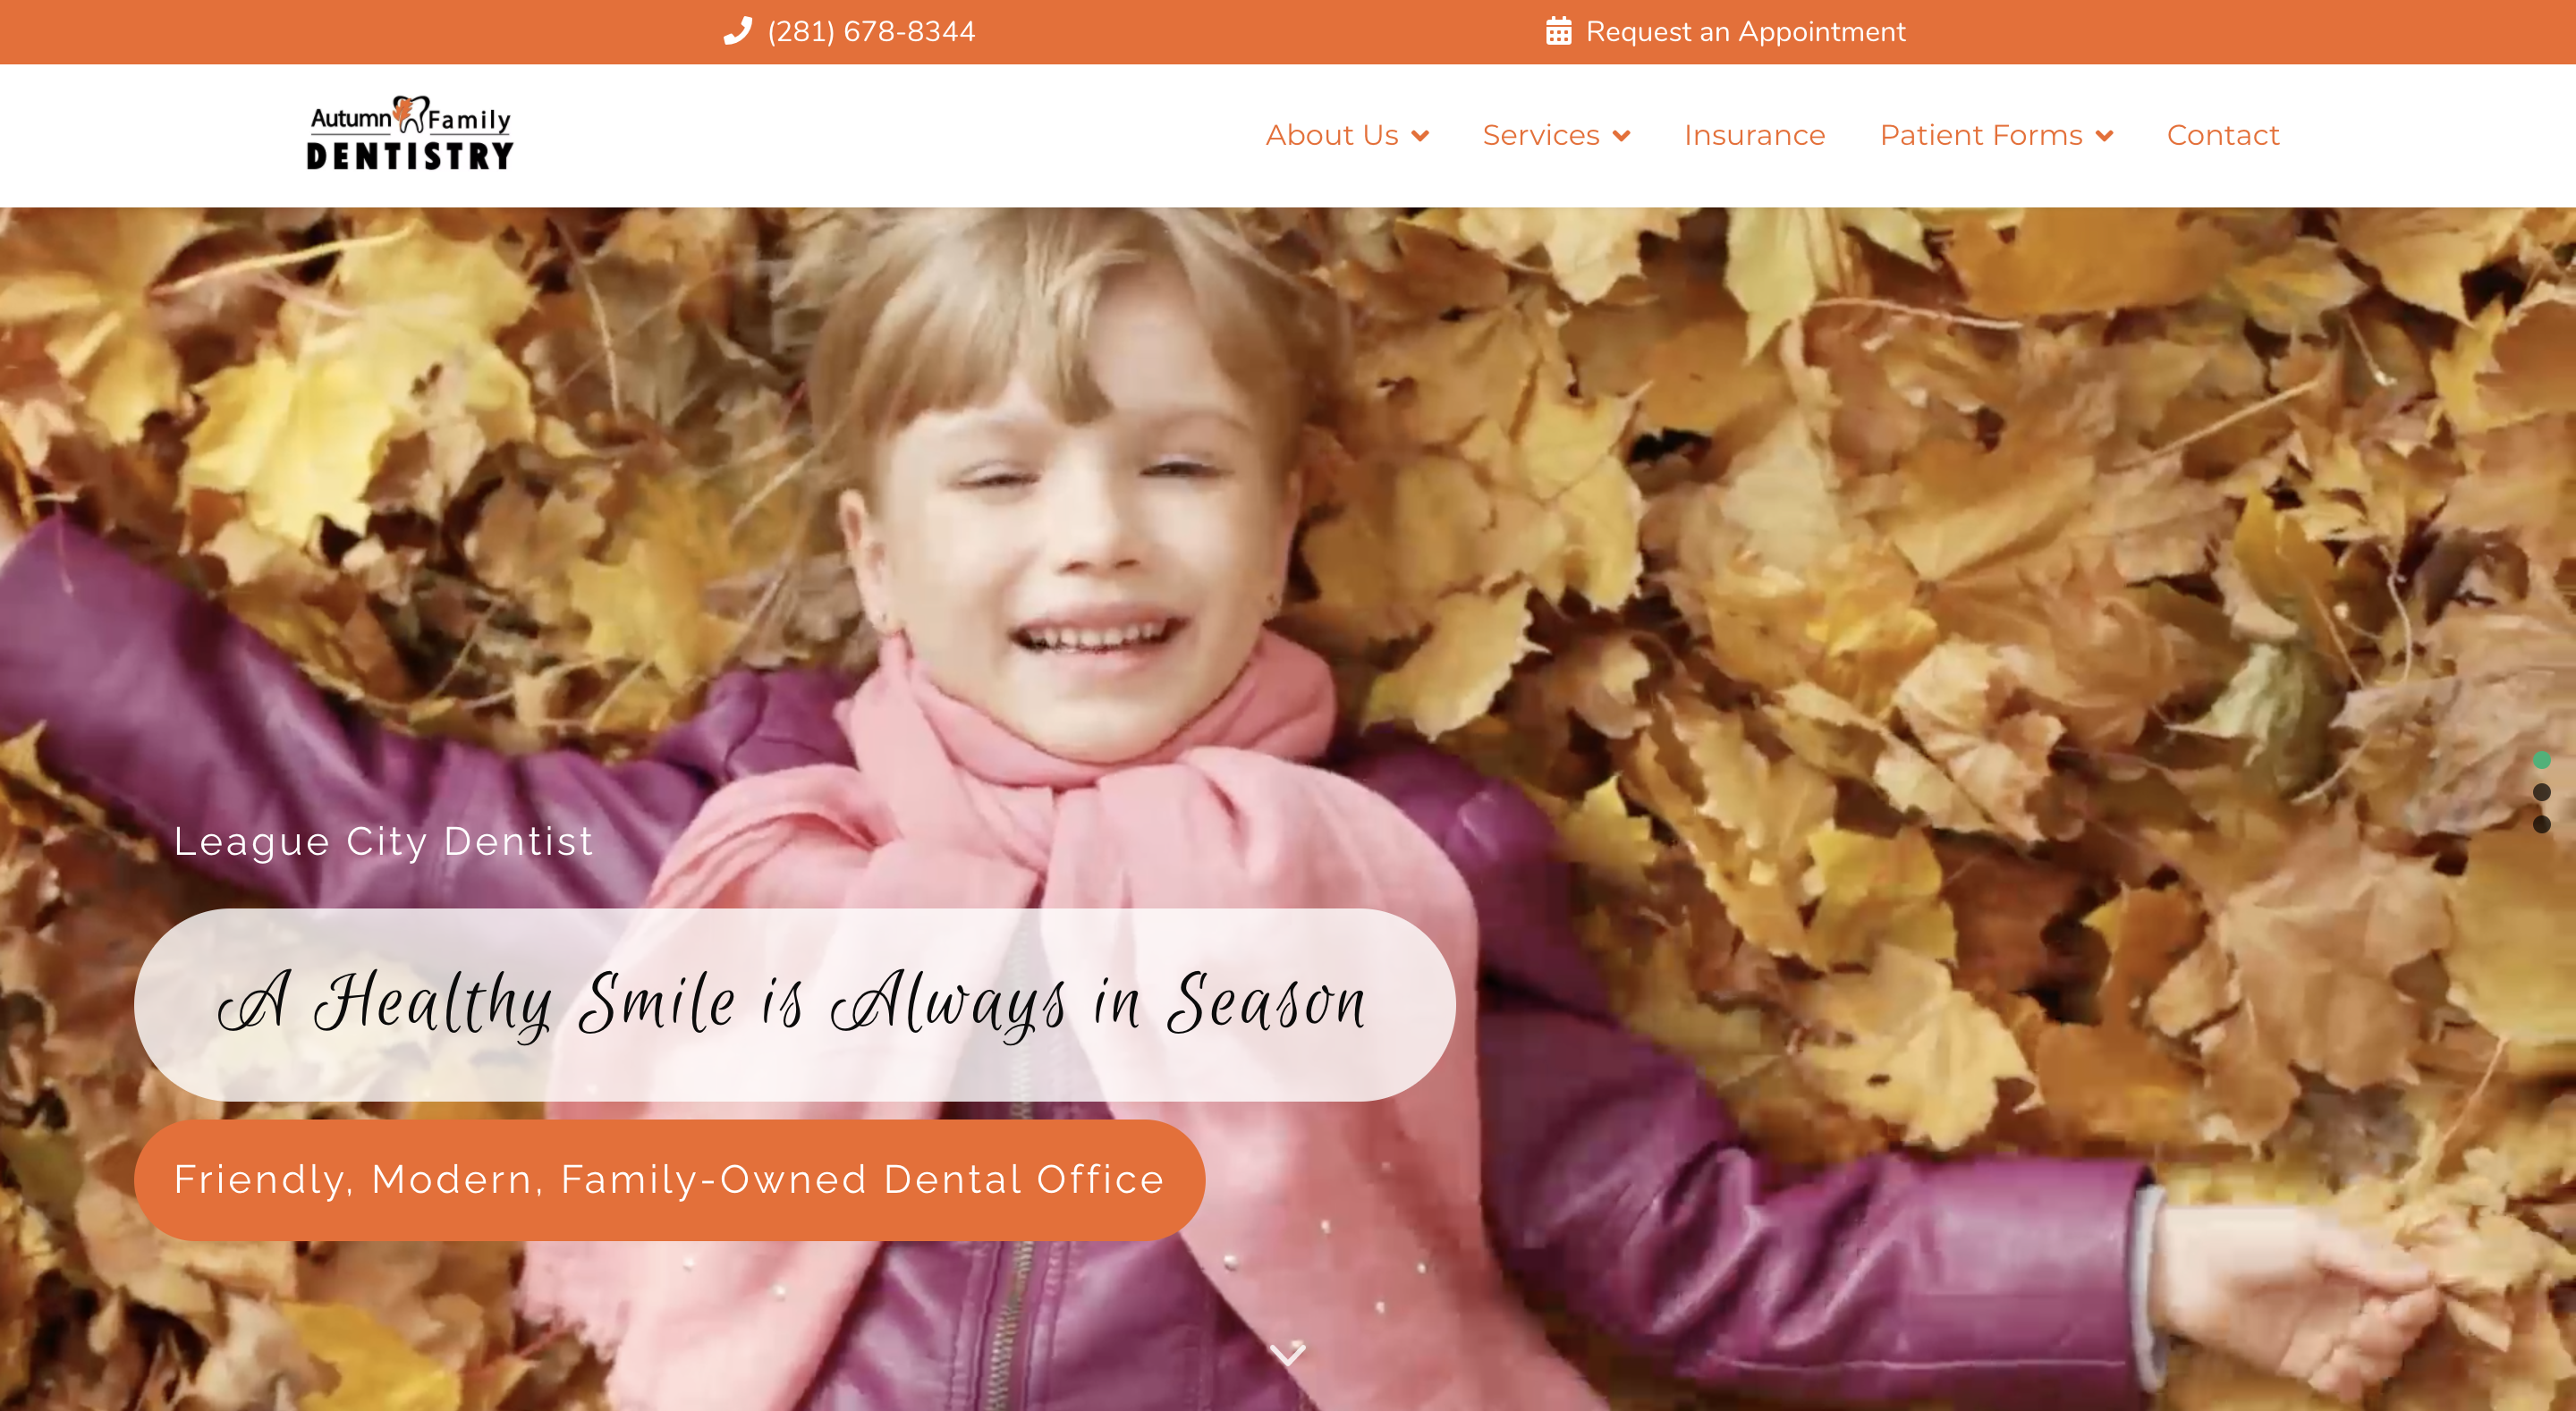
Task: Open the Services menu label
Action: tap(1540, 135)
